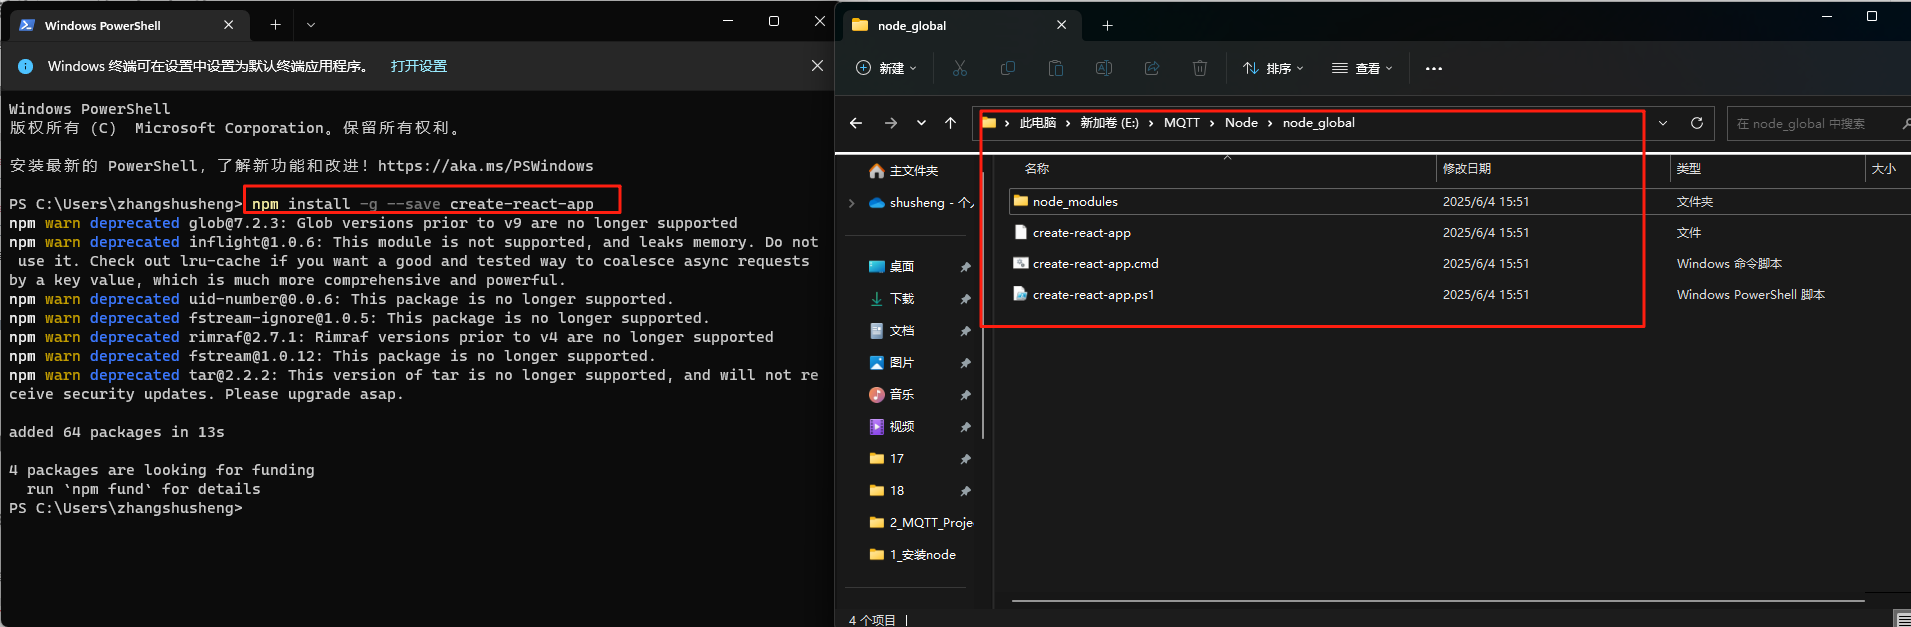Select the node_global Explorer tab
Viewport: 1911px width, 627px height.
click(961, 25)
